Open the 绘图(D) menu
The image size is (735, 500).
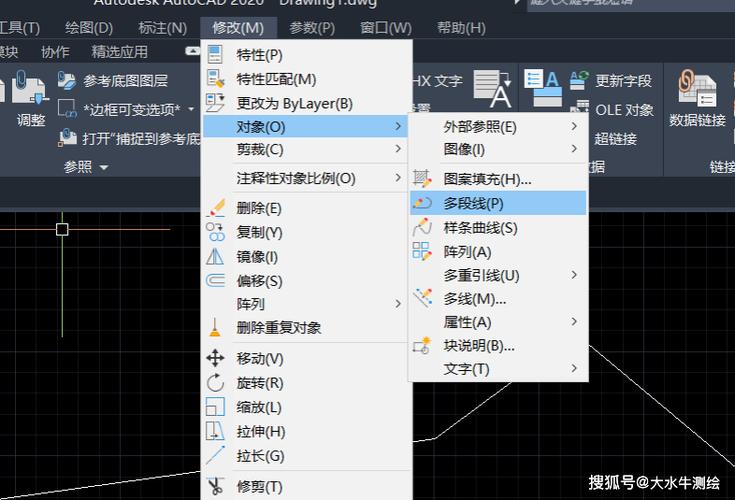[x=89, y=28]
